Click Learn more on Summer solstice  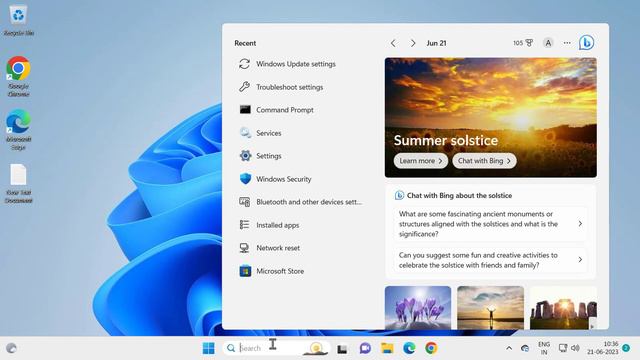click(421, 161)
